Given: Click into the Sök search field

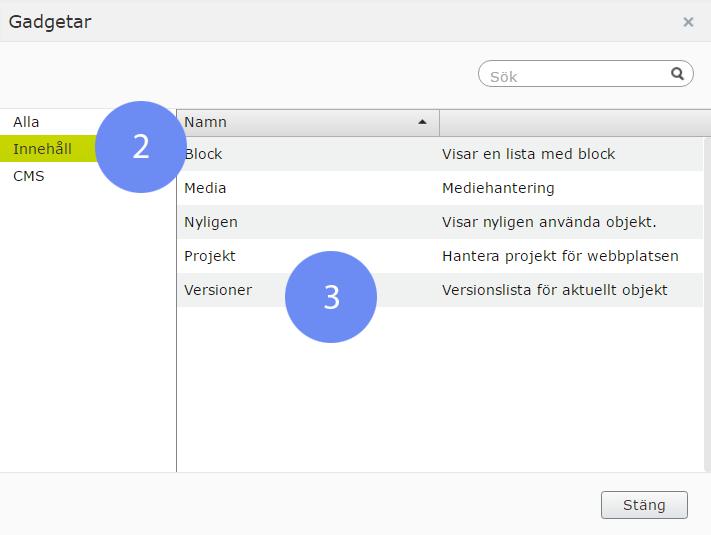Looking at the screenshot, I should click(x=575, y=74).
